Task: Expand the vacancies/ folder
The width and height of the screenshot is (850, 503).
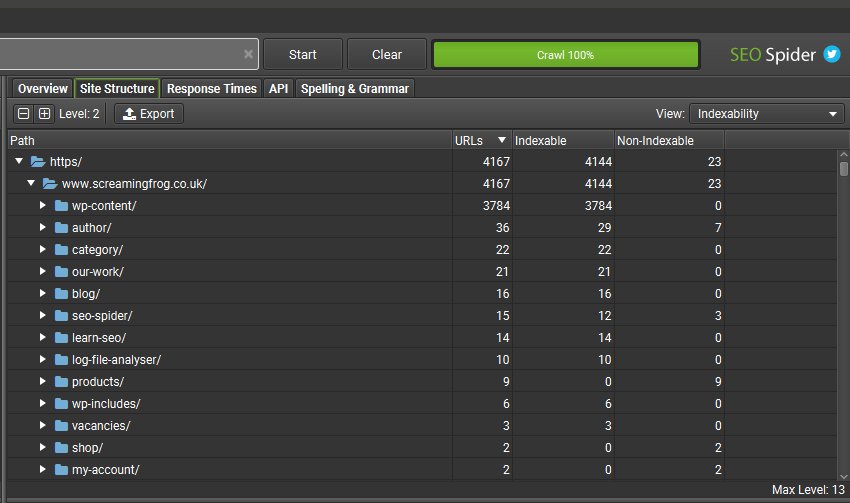Action: [x=42, y=425]
